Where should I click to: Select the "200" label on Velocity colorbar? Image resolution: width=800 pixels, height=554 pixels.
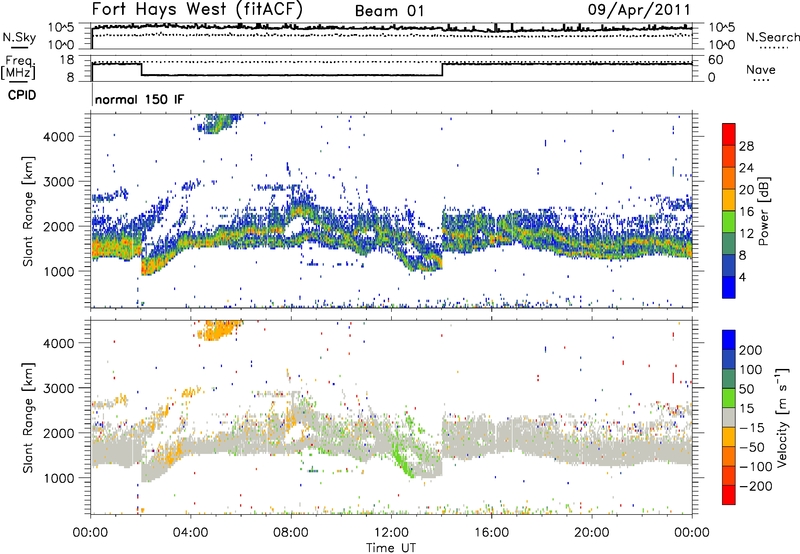(x=751, y=350)
